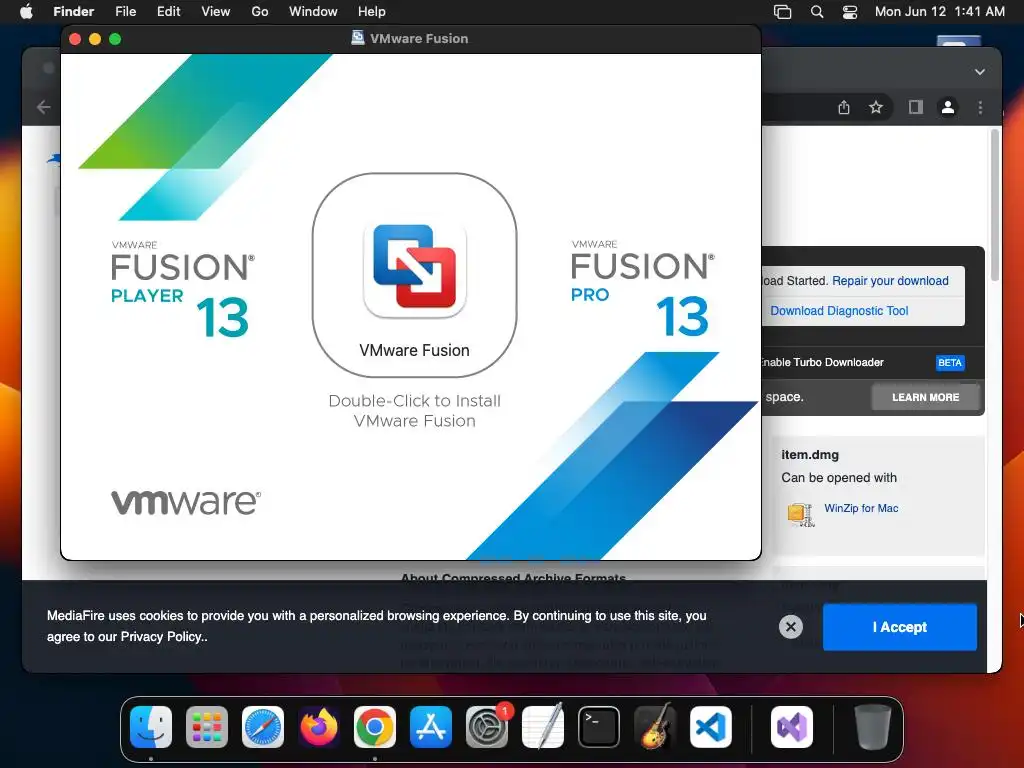Open Control Center in menu bar
This screenshot has width=1024, height=768.
click(850, 12)
